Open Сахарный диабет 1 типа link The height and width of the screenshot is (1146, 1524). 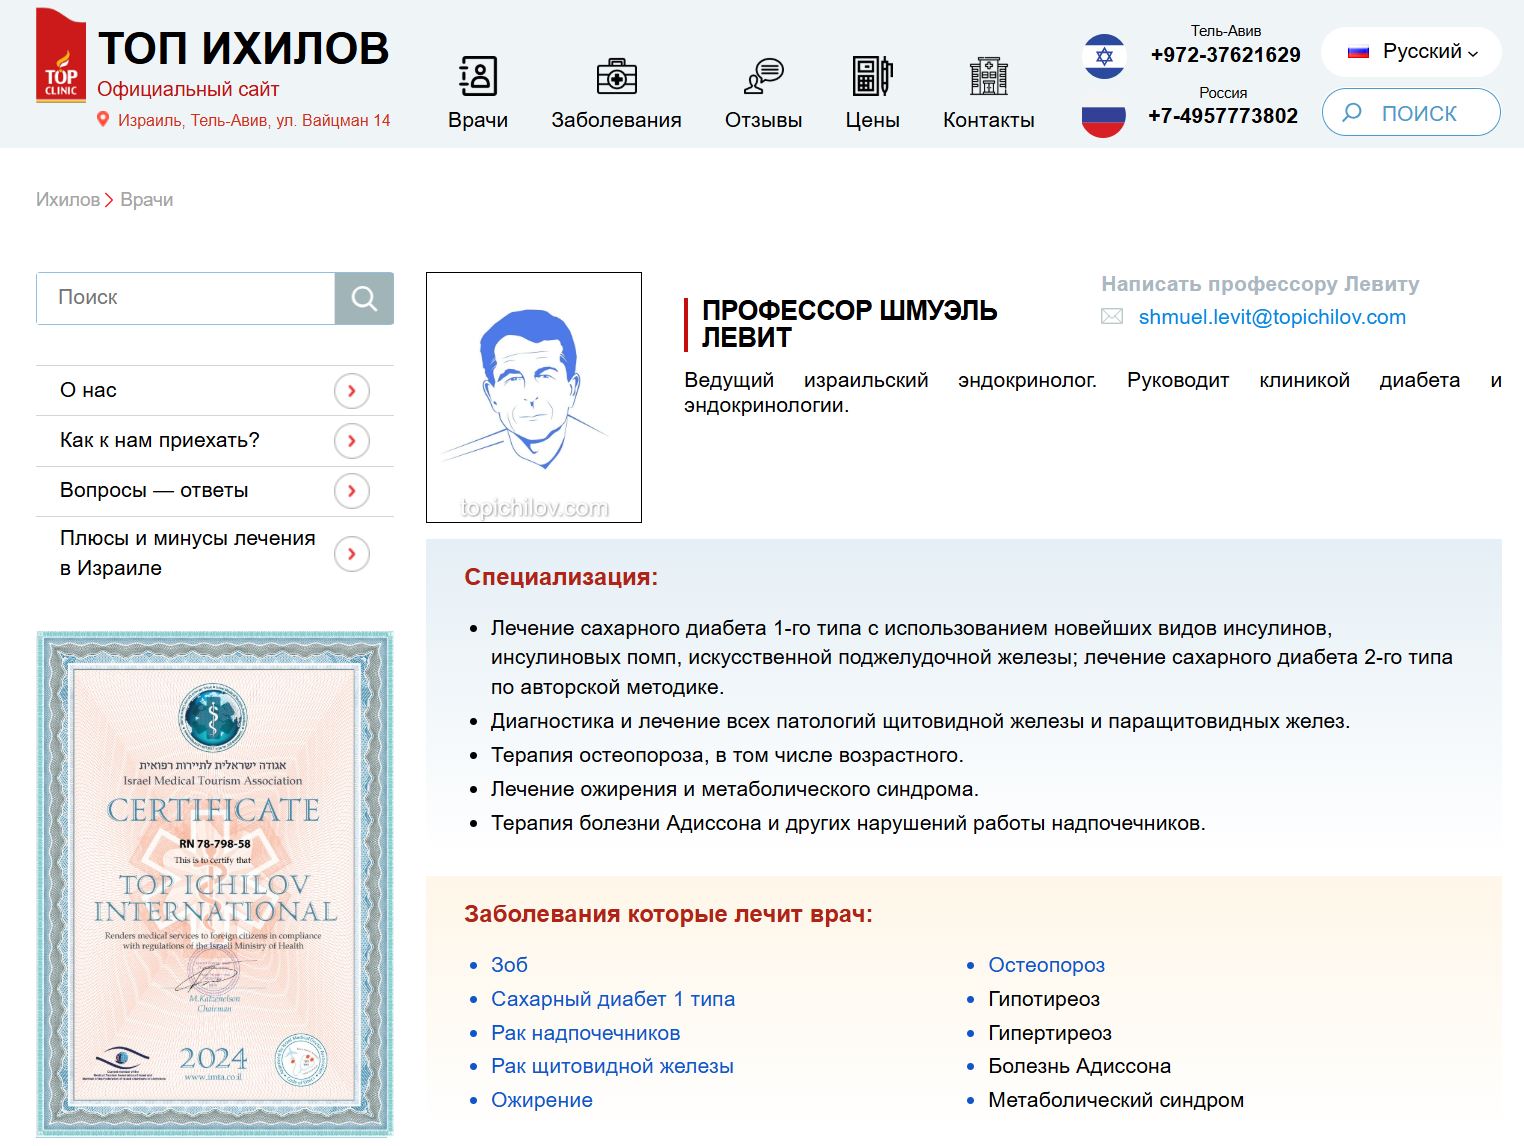click(613, 999)
